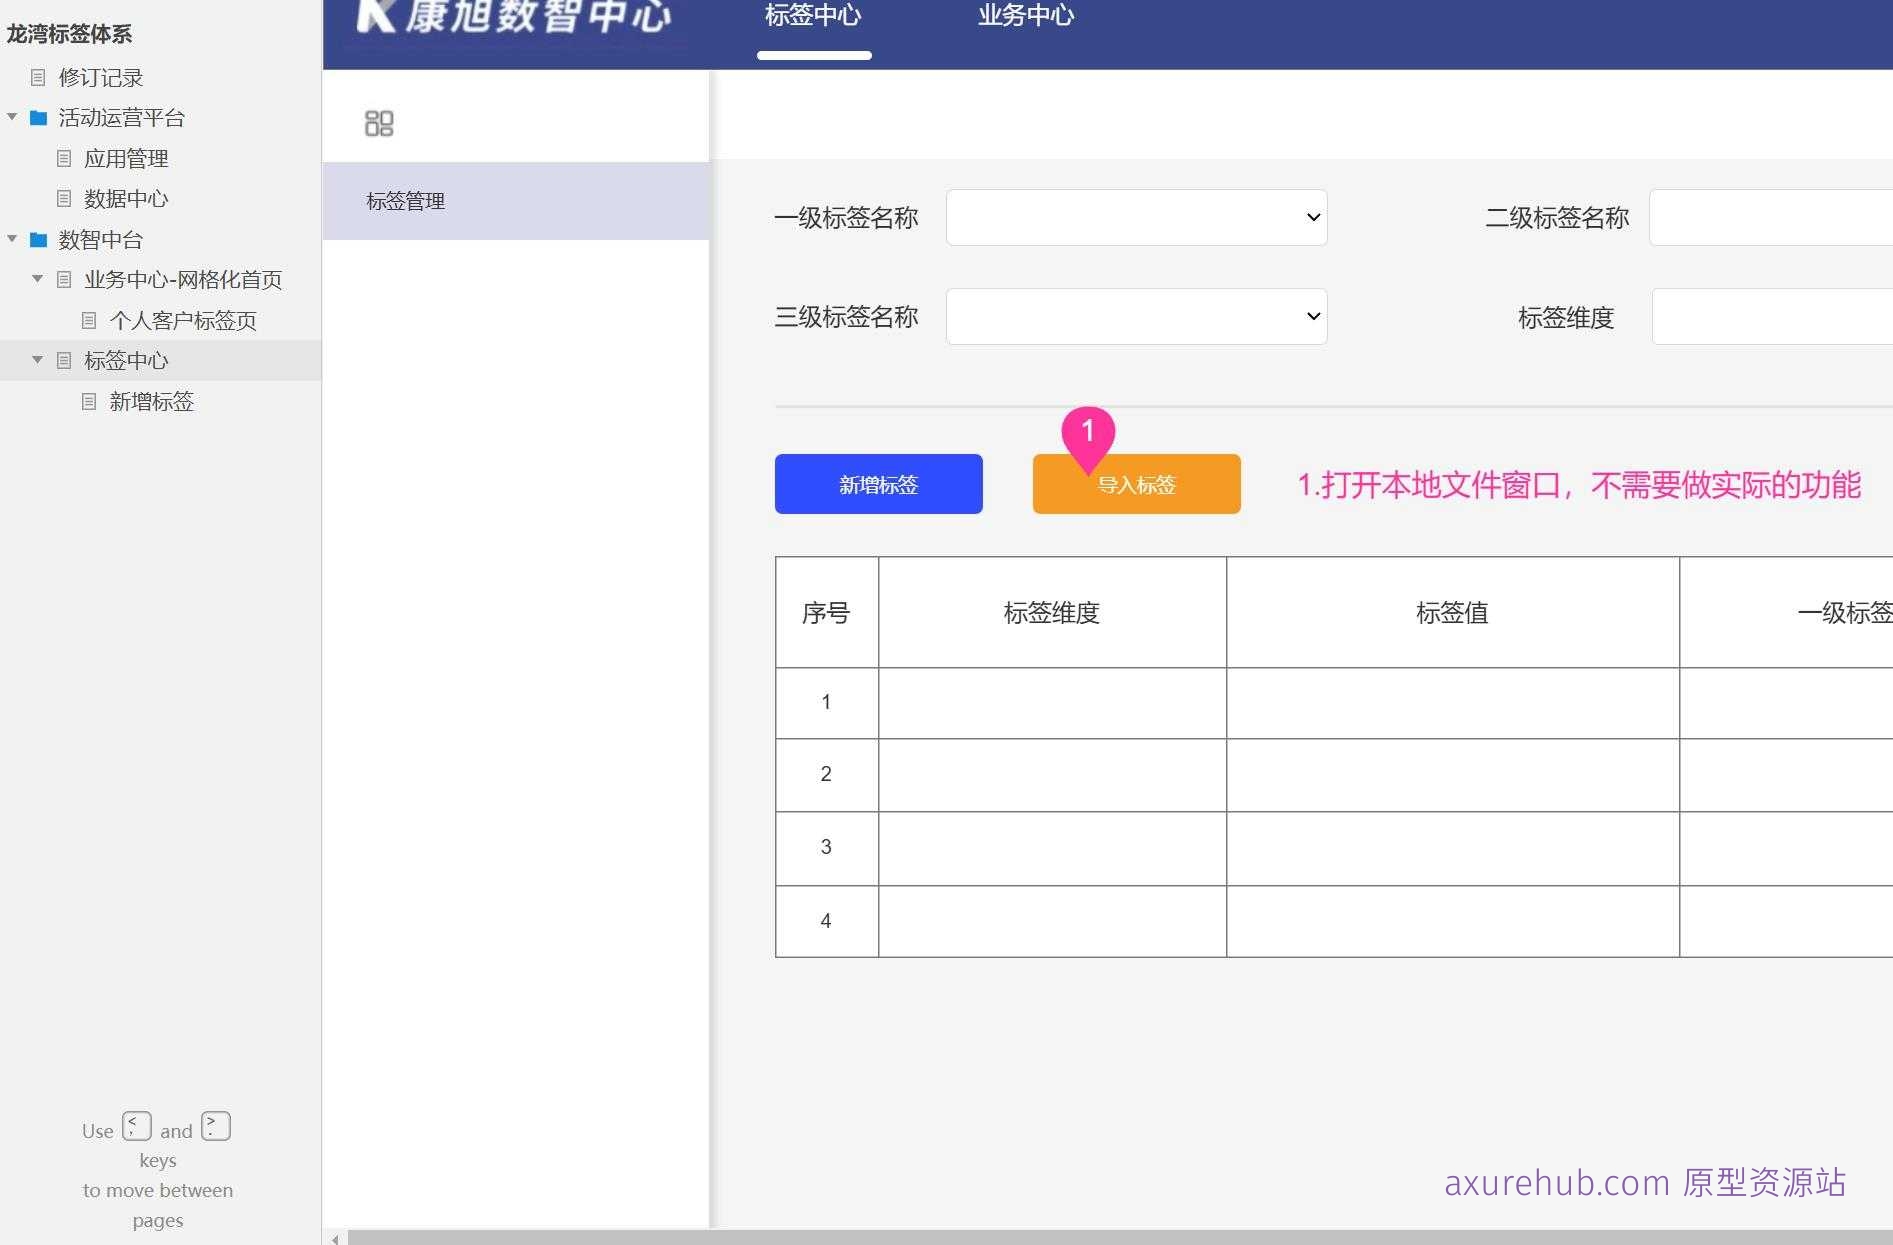The height and width of the screenshot is (1245, 1893).
Task: Open the 一级标签名称 dropdown
Action: (x=1135, y=217)
